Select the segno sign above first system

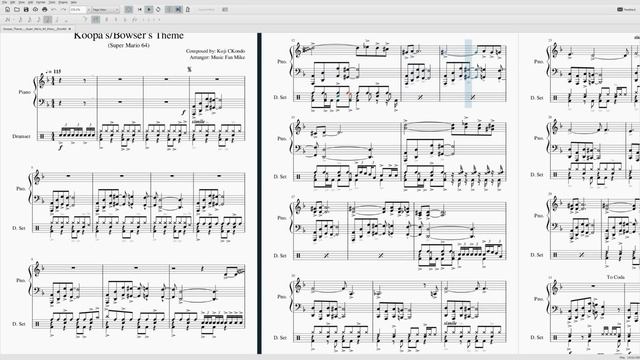(189, 69)
